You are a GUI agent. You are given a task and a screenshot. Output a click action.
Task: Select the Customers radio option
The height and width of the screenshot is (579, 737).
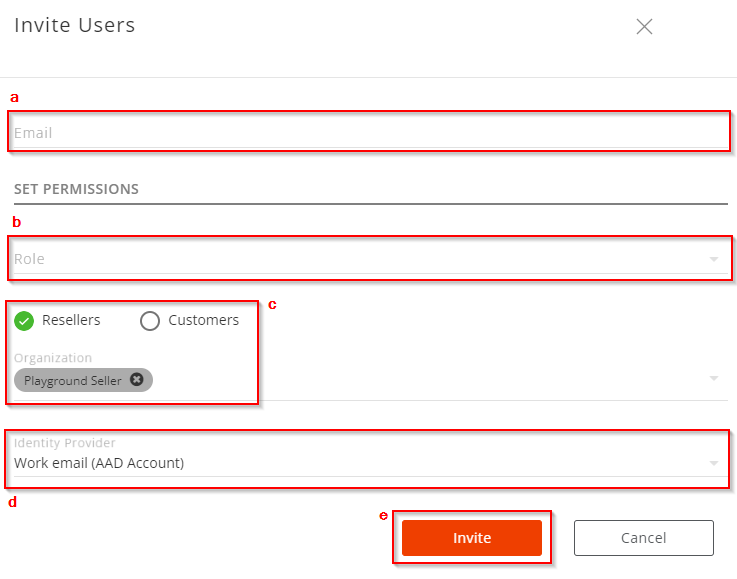[x=150, y=321]
